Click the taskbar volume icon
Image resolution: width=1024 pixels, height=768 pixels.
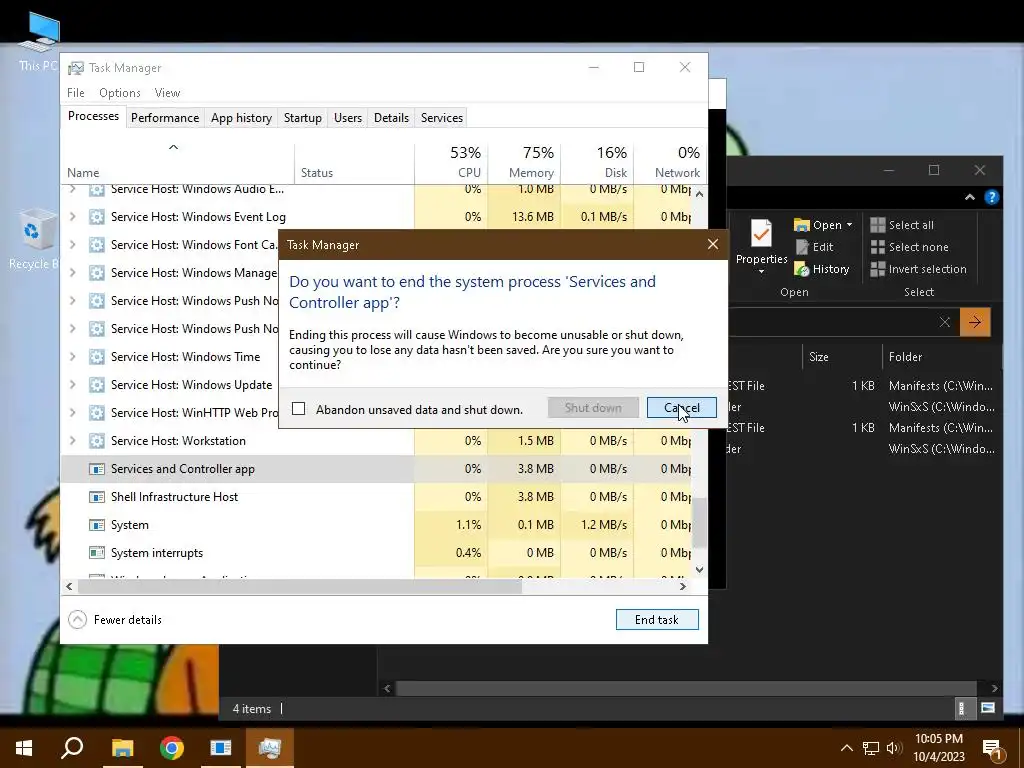pyautogui.click(x=894, y=748)
